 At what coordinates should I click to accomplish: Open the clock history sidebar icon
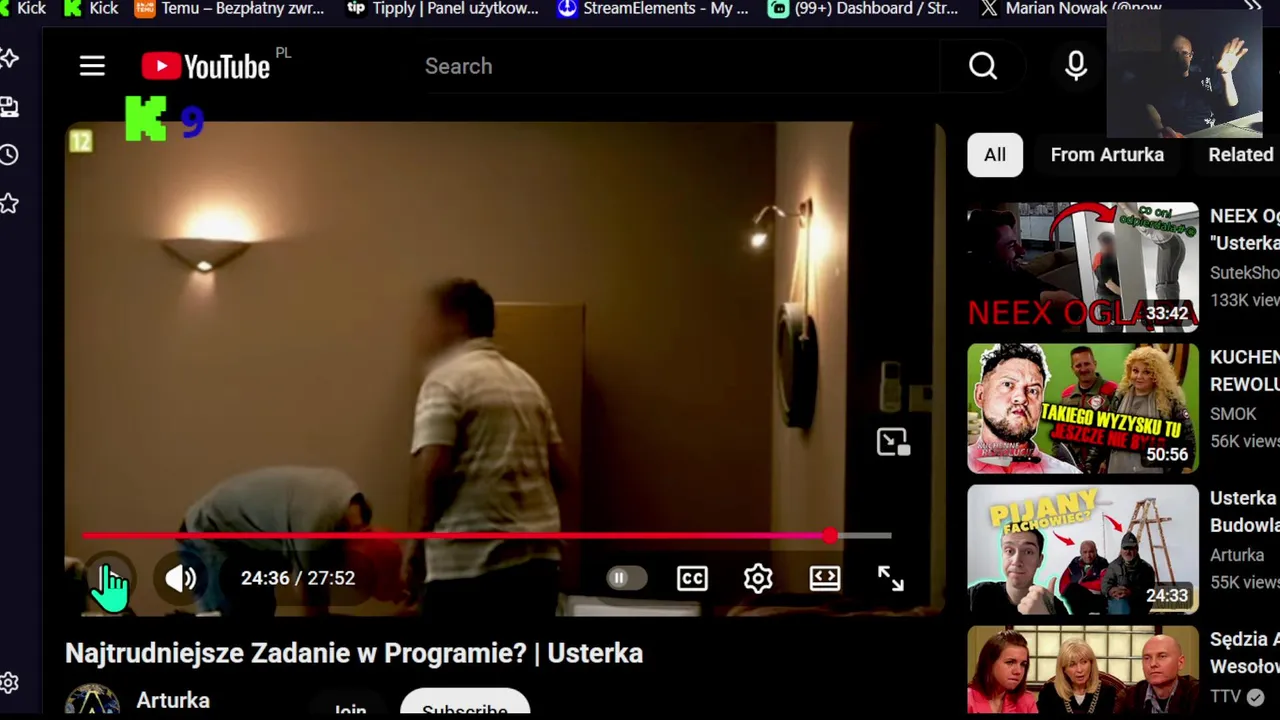coord(9,155)
